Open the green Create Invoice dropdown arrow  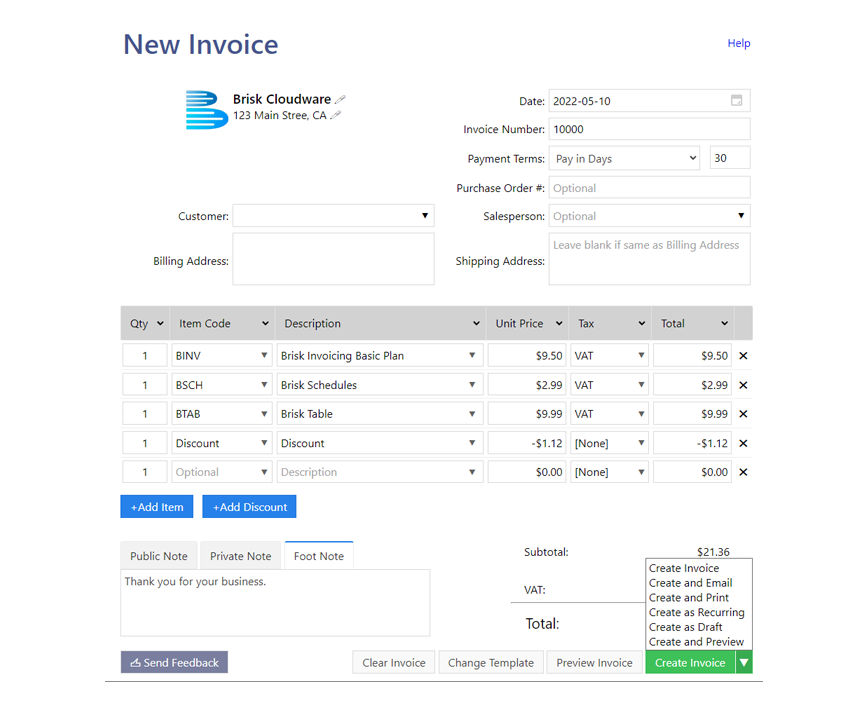[744, 663]
